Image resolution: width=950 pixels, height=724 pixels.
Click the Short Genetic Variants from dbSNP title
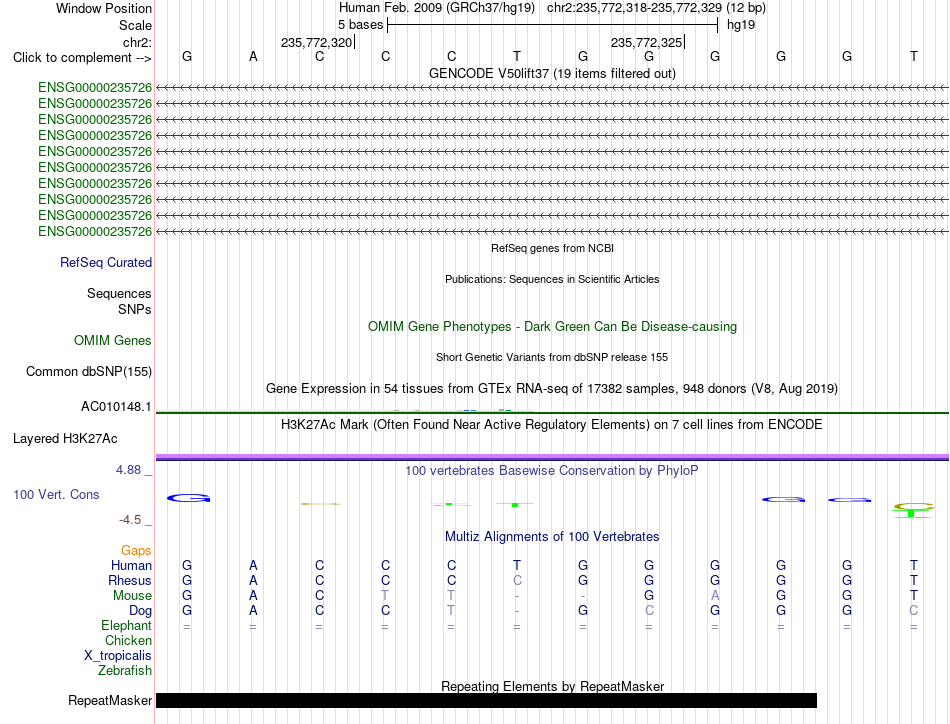(551, 357)
